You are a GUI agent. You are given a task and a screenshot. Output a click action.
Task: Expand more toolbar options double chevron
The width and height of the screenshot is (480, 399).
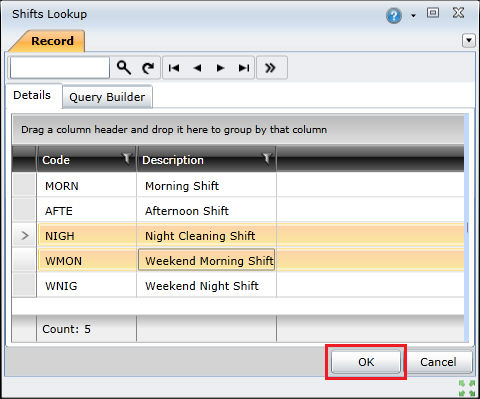coord(270,68)
